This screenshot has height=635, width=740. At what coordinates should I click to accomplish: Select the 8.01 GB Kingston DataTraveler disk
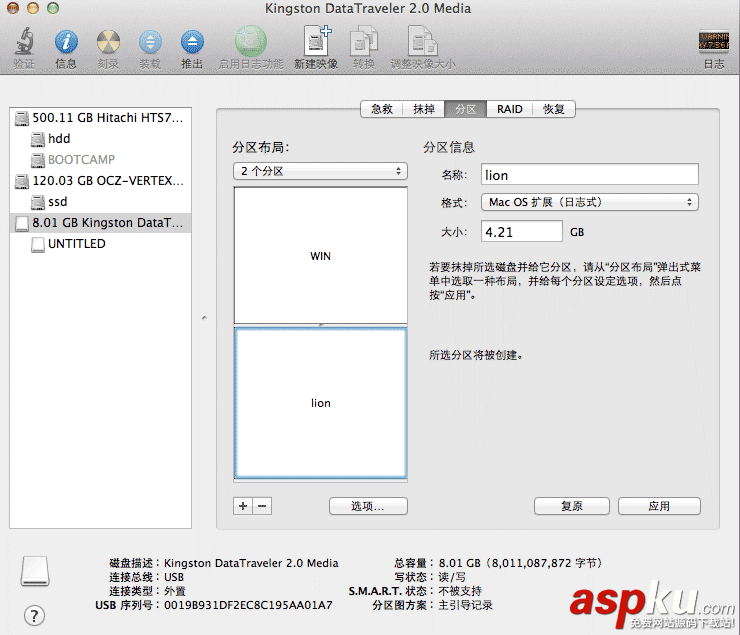pos(100,223)
